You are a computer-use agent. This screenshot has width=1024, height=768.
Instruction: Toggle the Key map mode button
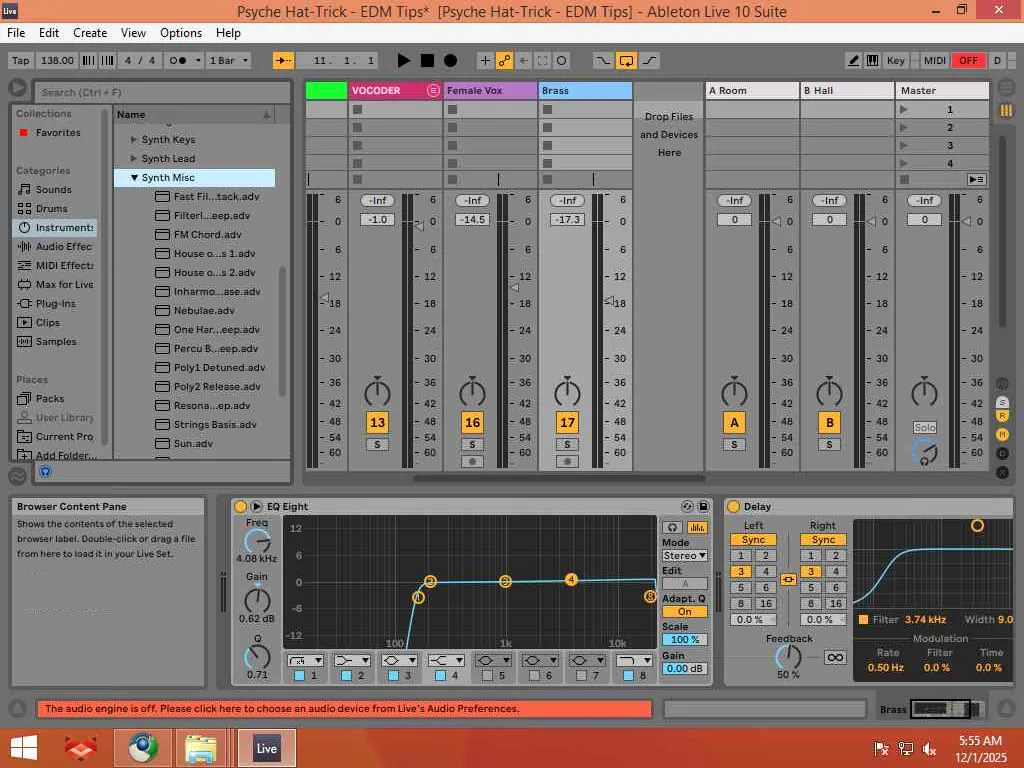[x=895, y=61]
